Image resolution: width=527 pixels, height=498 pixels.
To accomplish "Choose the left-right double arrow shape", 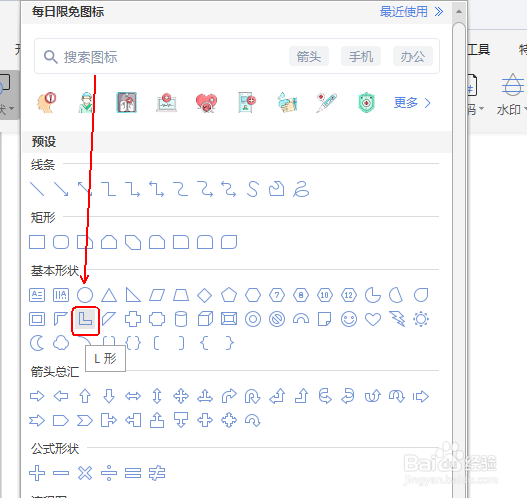I will pos(133,397).
